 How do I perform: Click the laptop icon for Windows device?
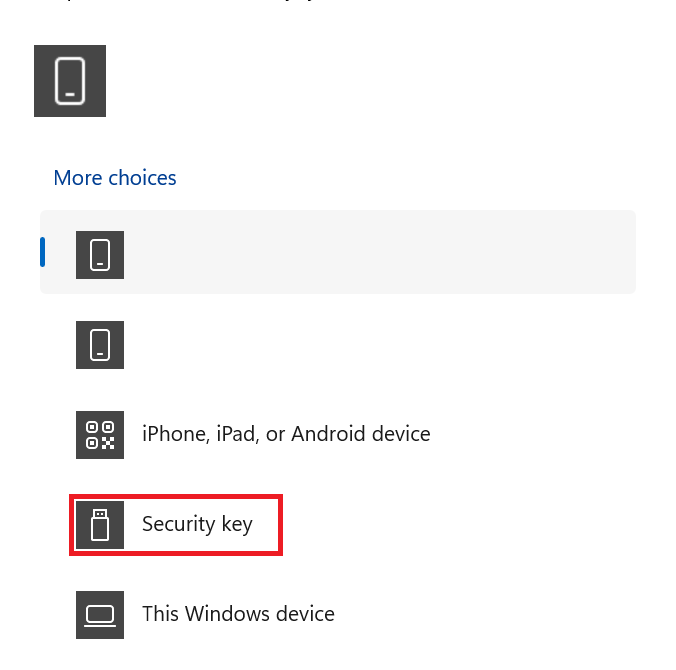100,614
